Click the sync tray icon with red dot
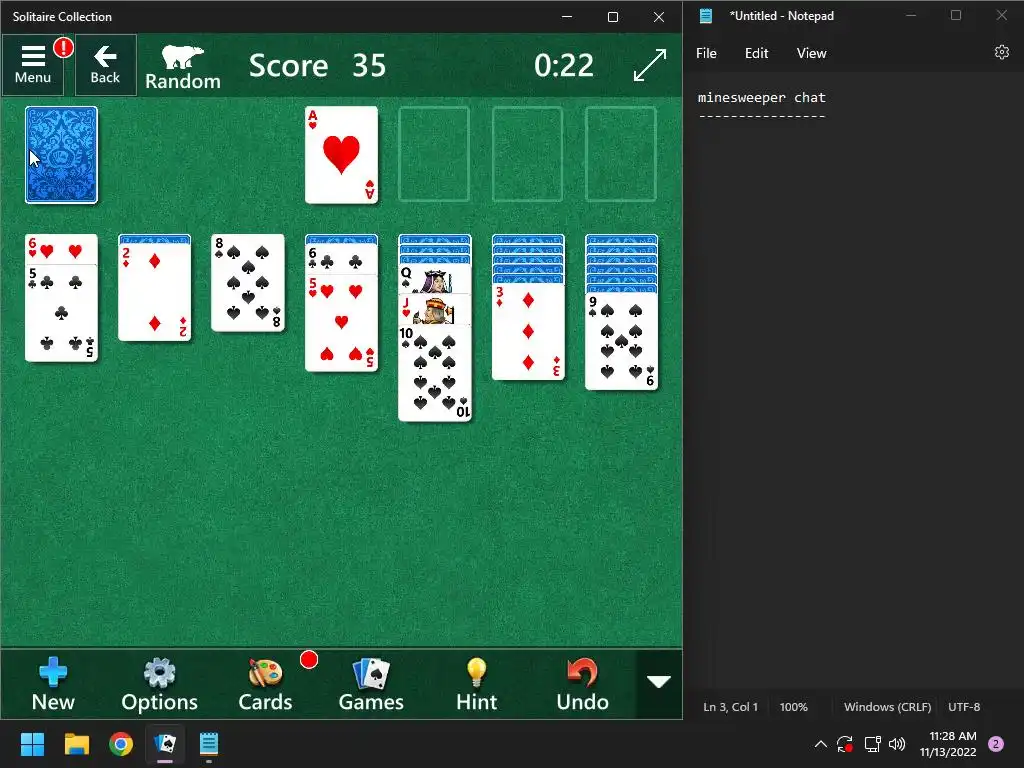The height and width of the screenshot is (768, 1024). [845, 744]
